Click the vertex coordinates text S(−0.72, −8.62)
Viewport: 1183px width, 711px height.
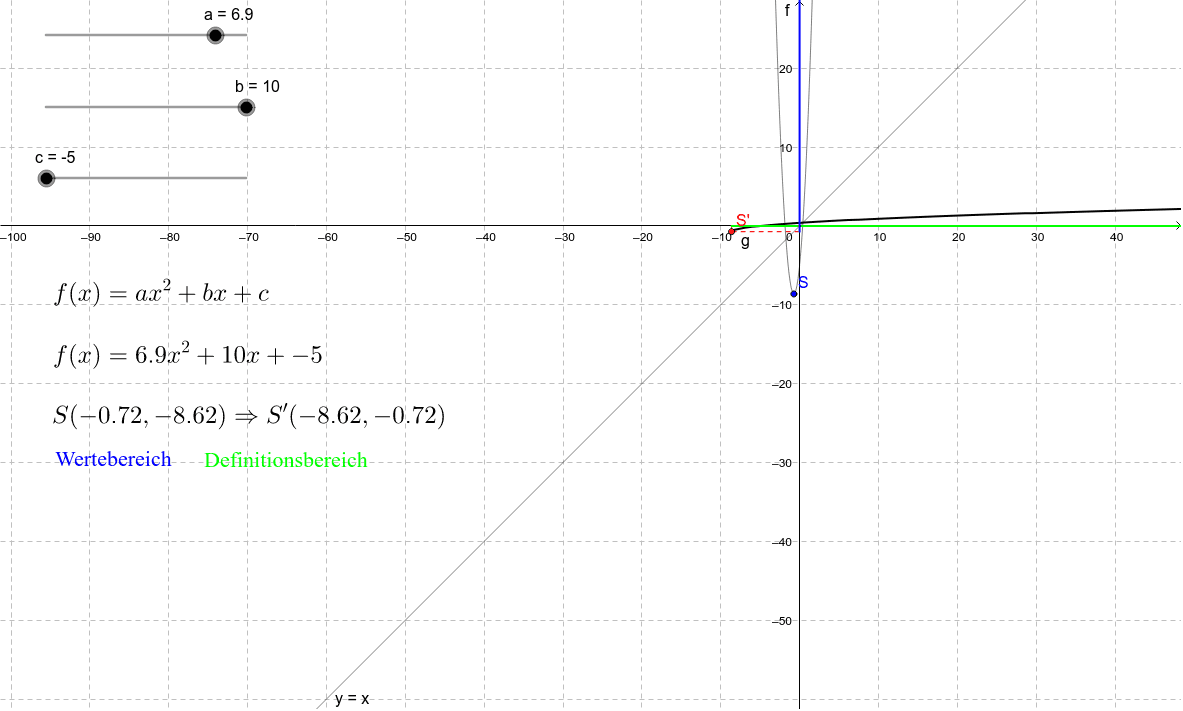[140, 415]
